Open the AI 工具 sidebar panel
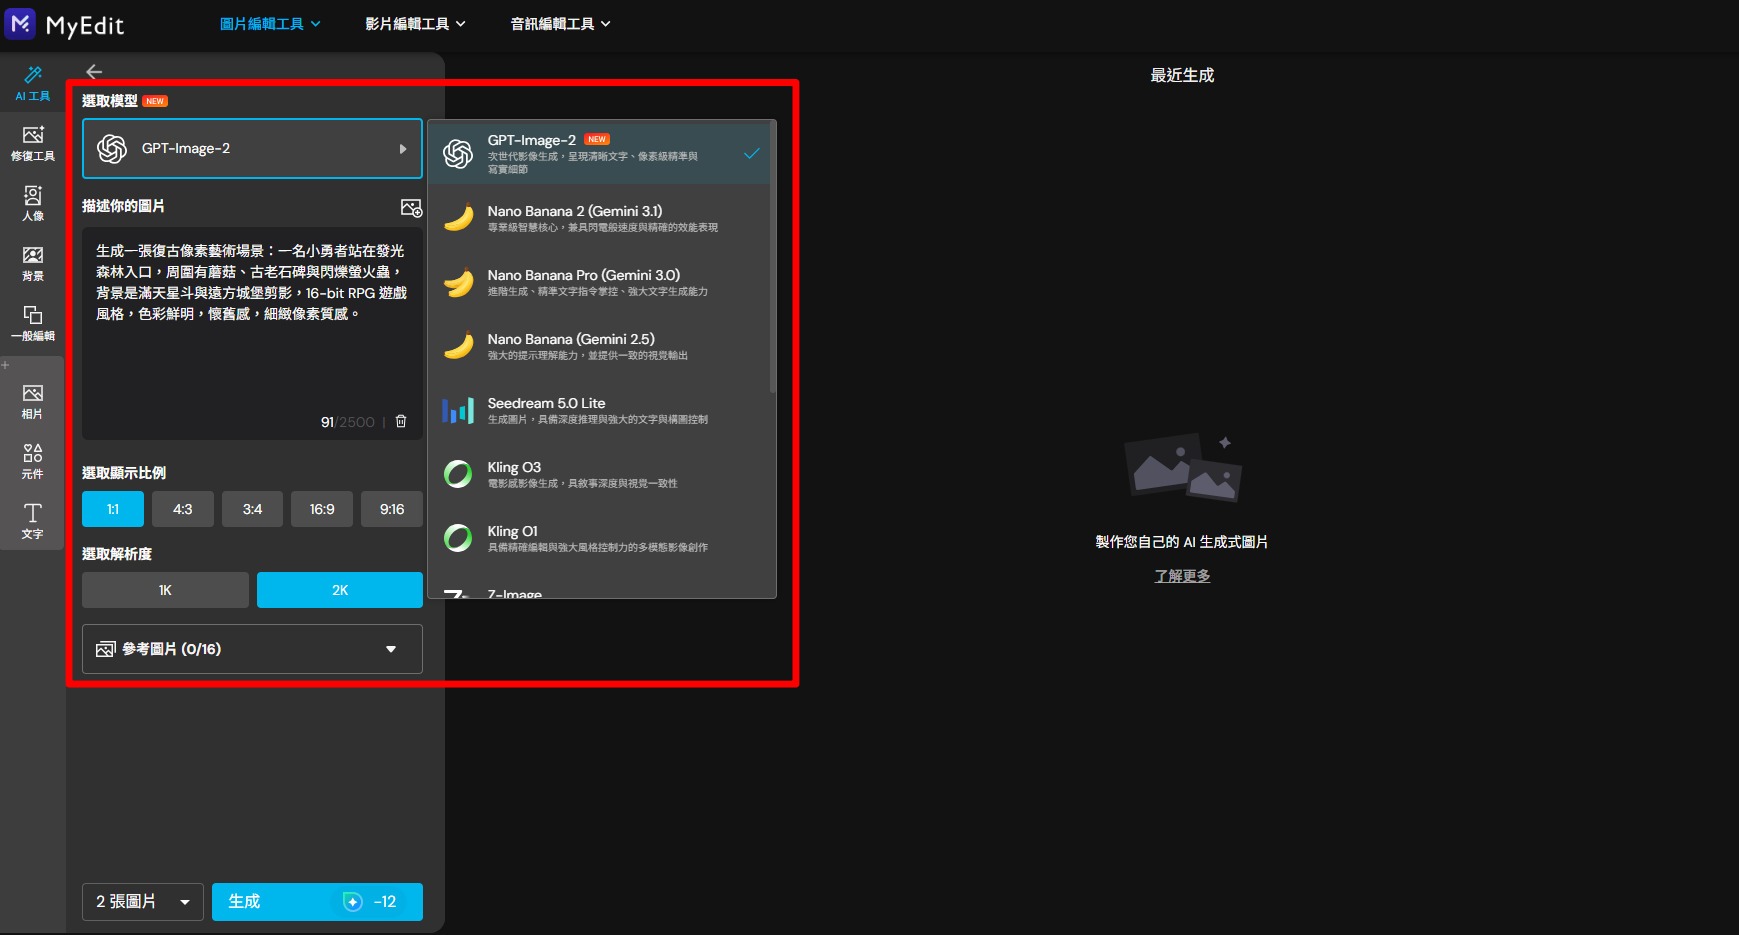 (x=33, y=84)
